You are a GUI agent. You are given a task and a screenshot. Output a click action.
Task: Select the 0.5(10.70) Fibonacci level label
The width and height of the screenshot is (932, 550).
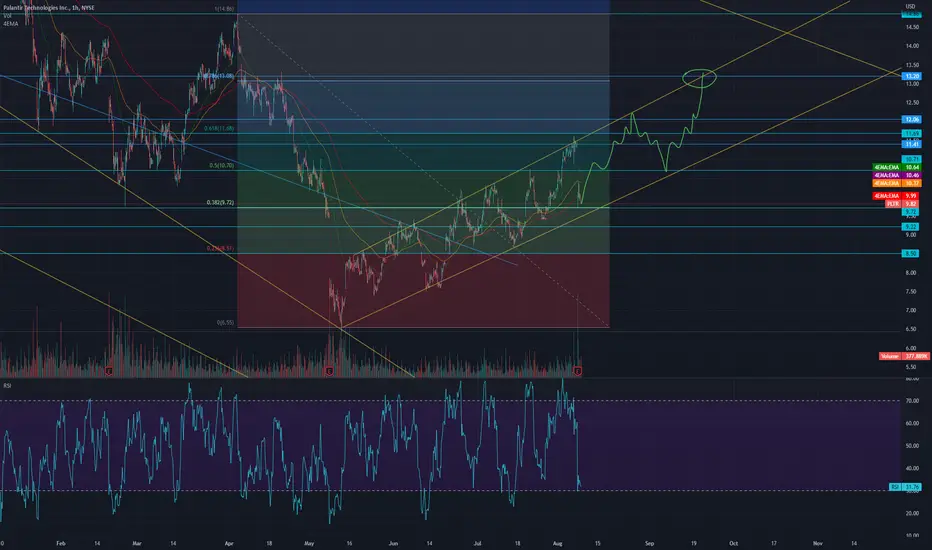tap(221, 166)
